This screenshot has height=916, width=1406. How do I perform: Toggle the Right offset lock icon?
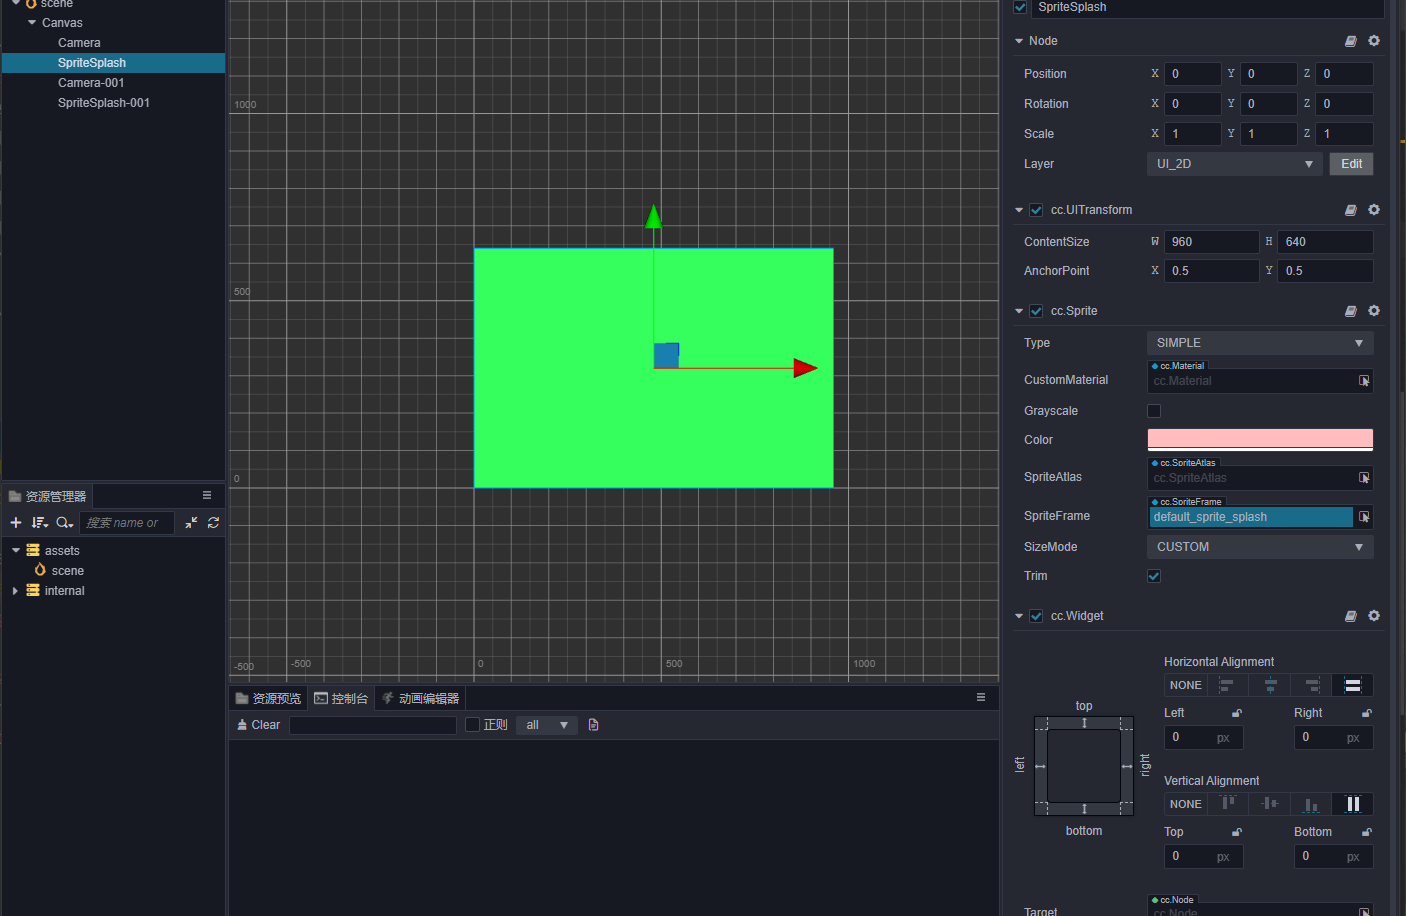[1367, 713]
